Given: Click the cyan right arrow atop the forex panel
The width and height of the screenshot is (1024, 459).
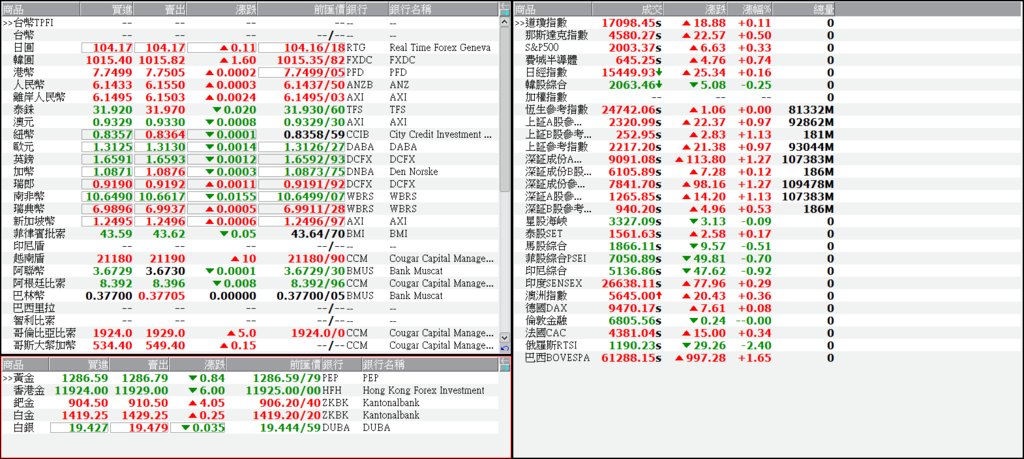Looking at the screenshot, I should click(x=505, y=12).
